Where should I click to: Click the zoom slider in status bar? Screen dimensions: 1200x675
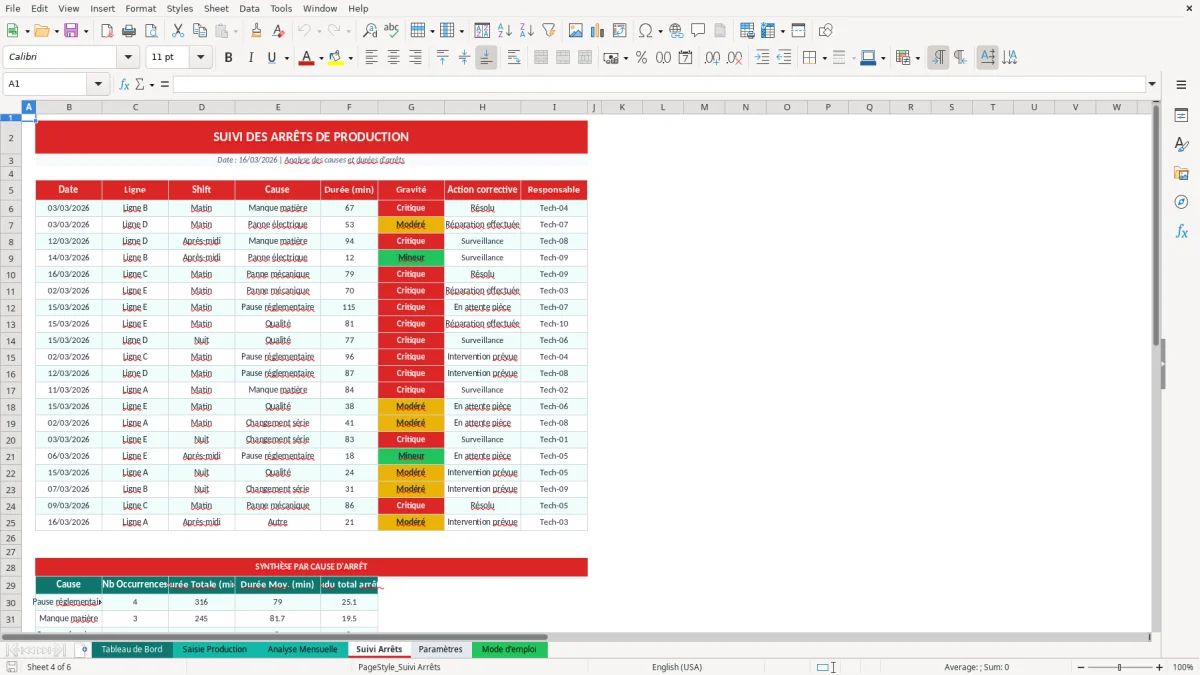(x=1119, y=667)
